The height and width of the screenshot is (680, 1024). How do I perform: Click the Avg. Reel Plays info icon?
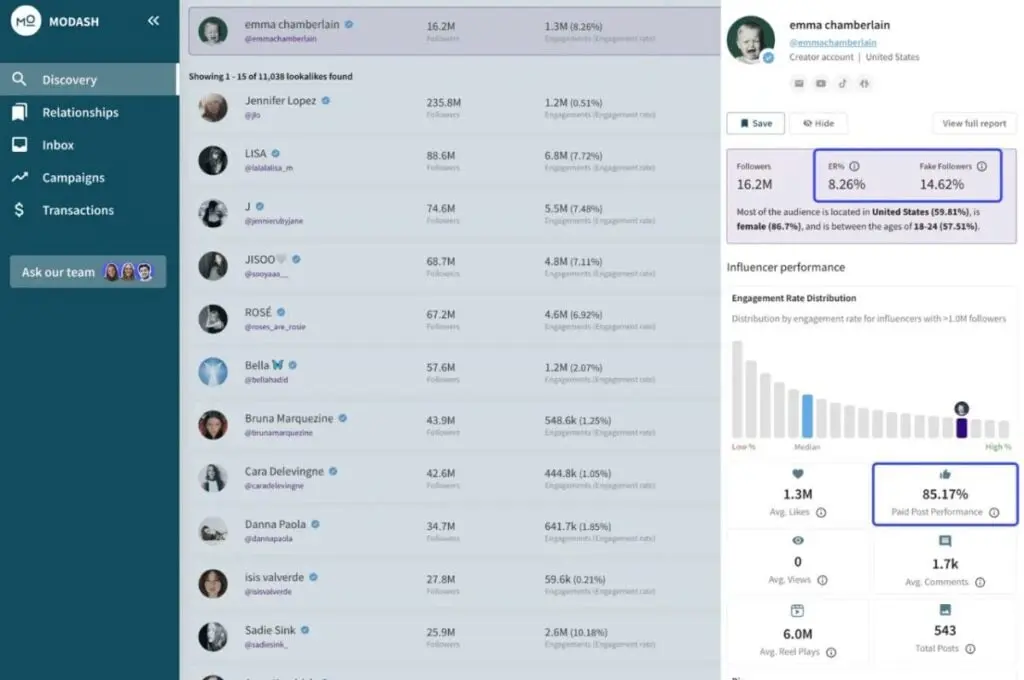831,652
